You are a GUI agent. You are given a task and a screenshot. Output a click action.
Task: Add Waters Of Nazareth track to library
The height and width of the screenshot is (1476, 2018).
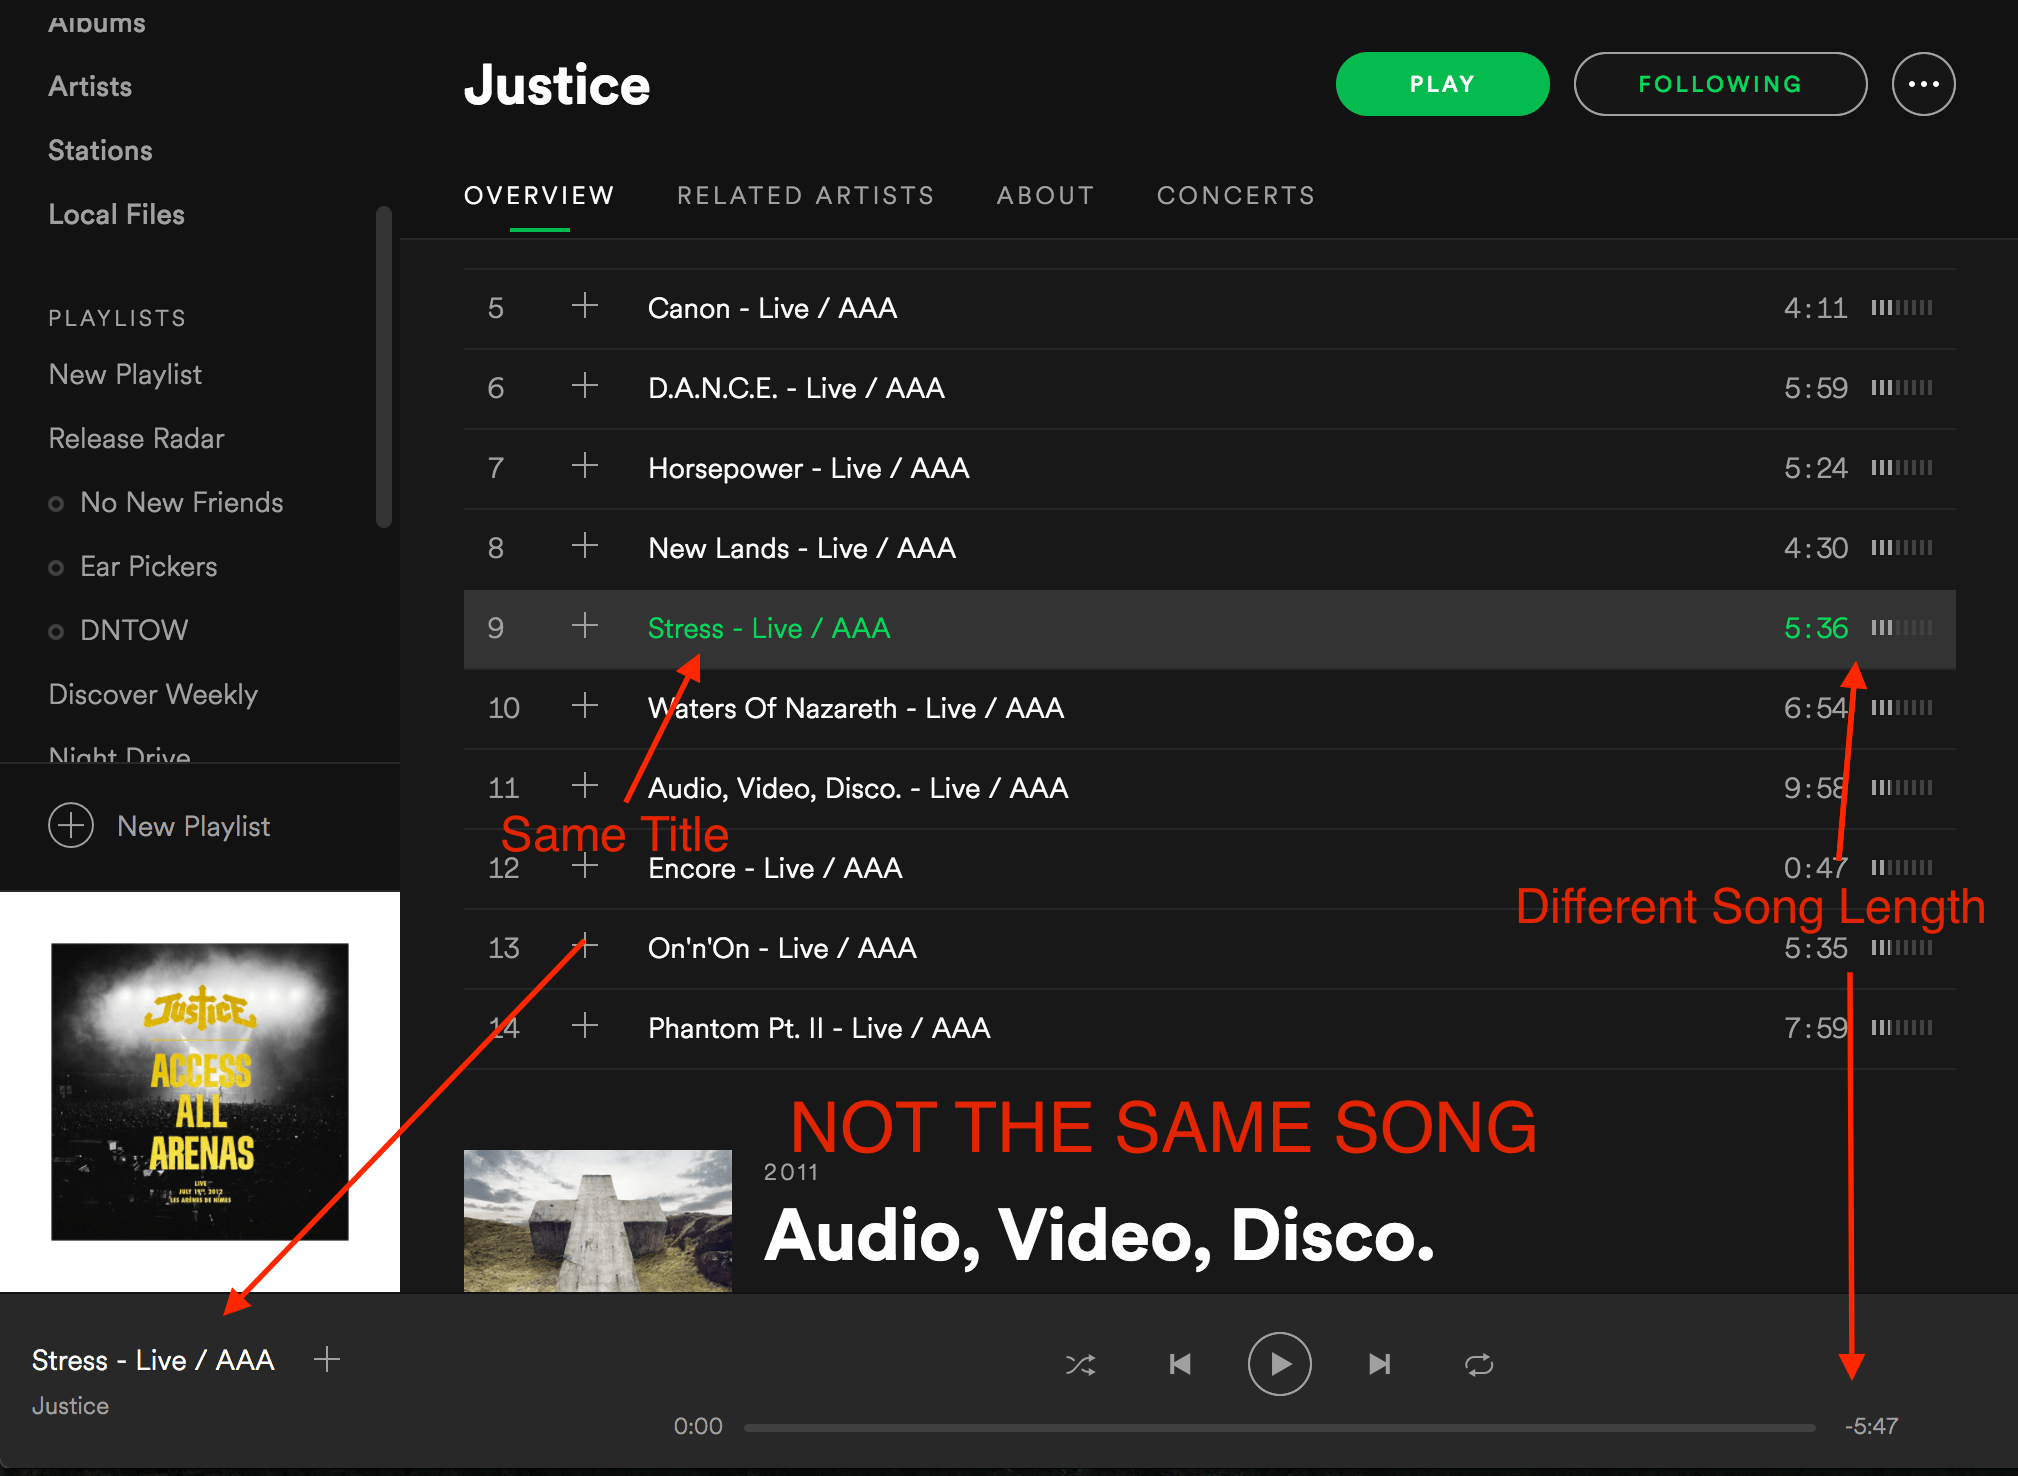coord(585,705)
